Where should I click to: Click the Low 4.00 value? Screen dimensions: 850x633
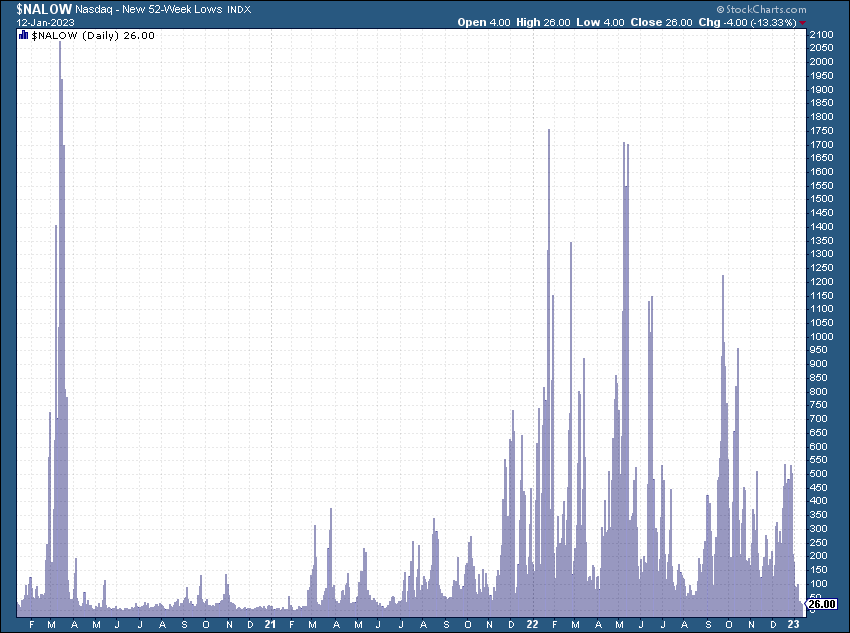(600, 22)
